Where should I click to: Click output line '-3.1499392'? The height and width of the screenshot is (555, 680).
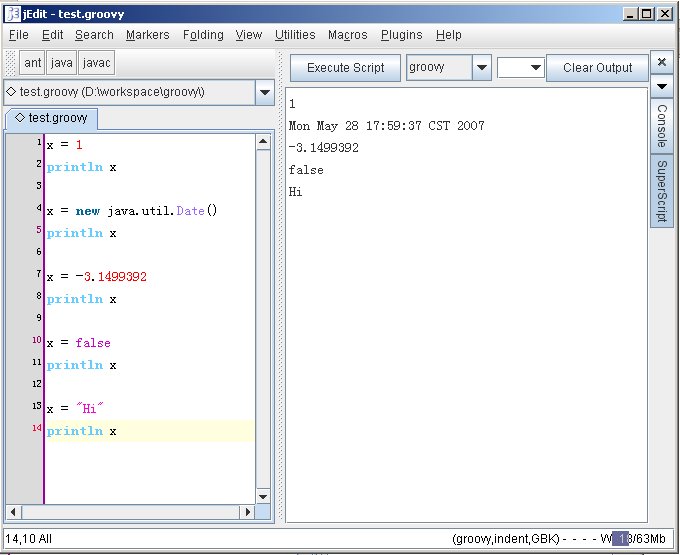tap(324, 148)
